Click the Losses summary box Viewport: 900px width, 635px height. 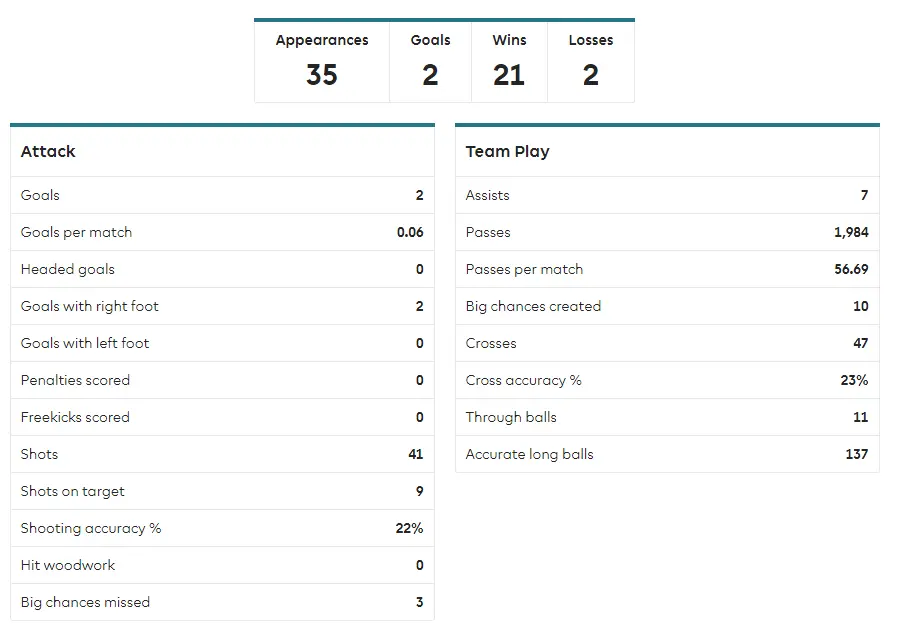click(x=591, y=62)
